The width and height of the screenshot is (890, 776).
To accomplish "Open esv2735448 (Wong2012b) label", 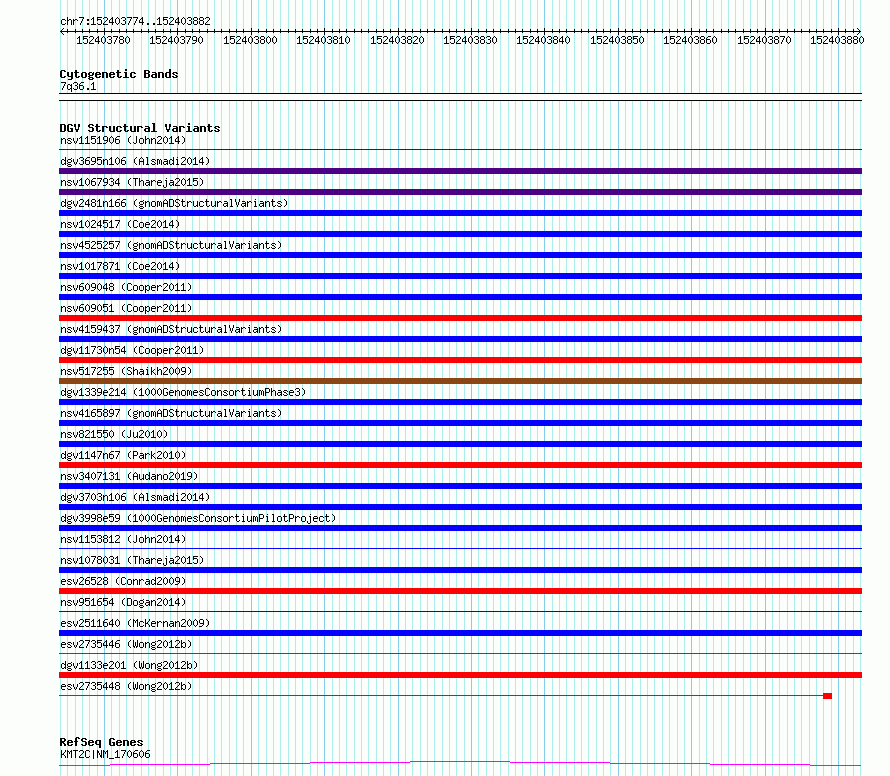I will click(x=126, y=686).
